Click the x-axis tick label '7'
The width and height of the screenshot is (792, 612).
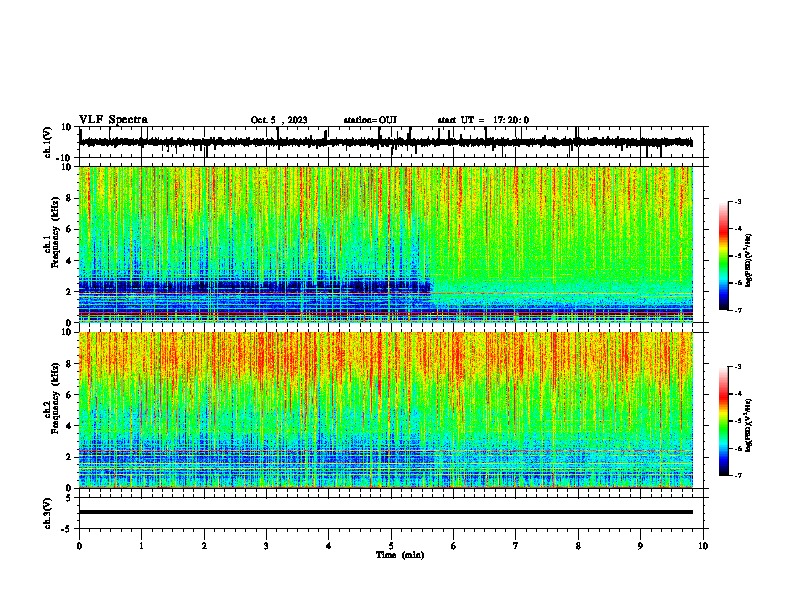click(516, 546)
